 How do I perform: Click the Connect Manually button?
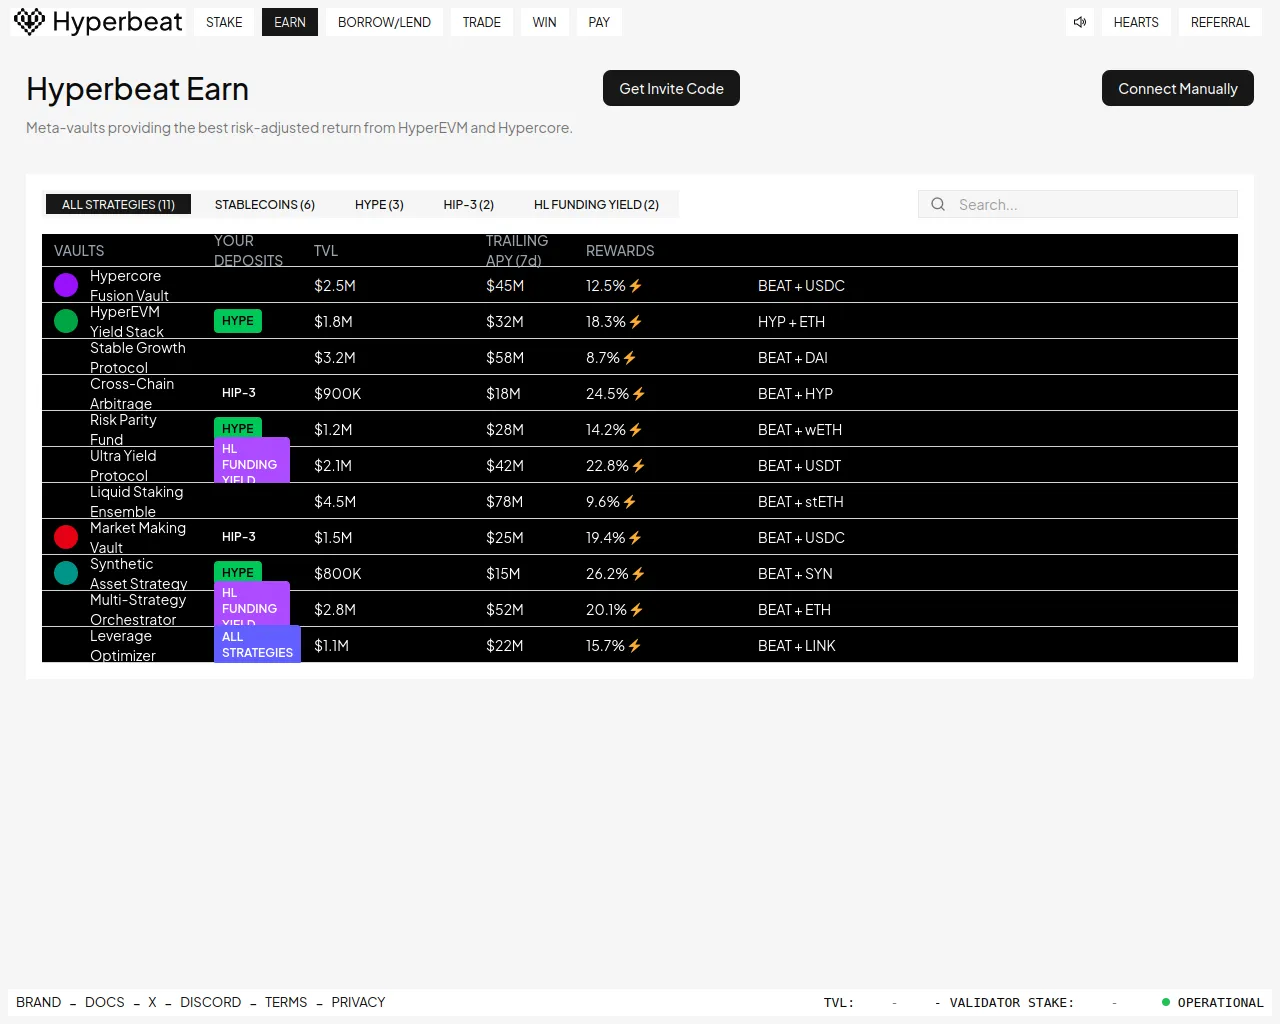click(x=1177, y=88)
